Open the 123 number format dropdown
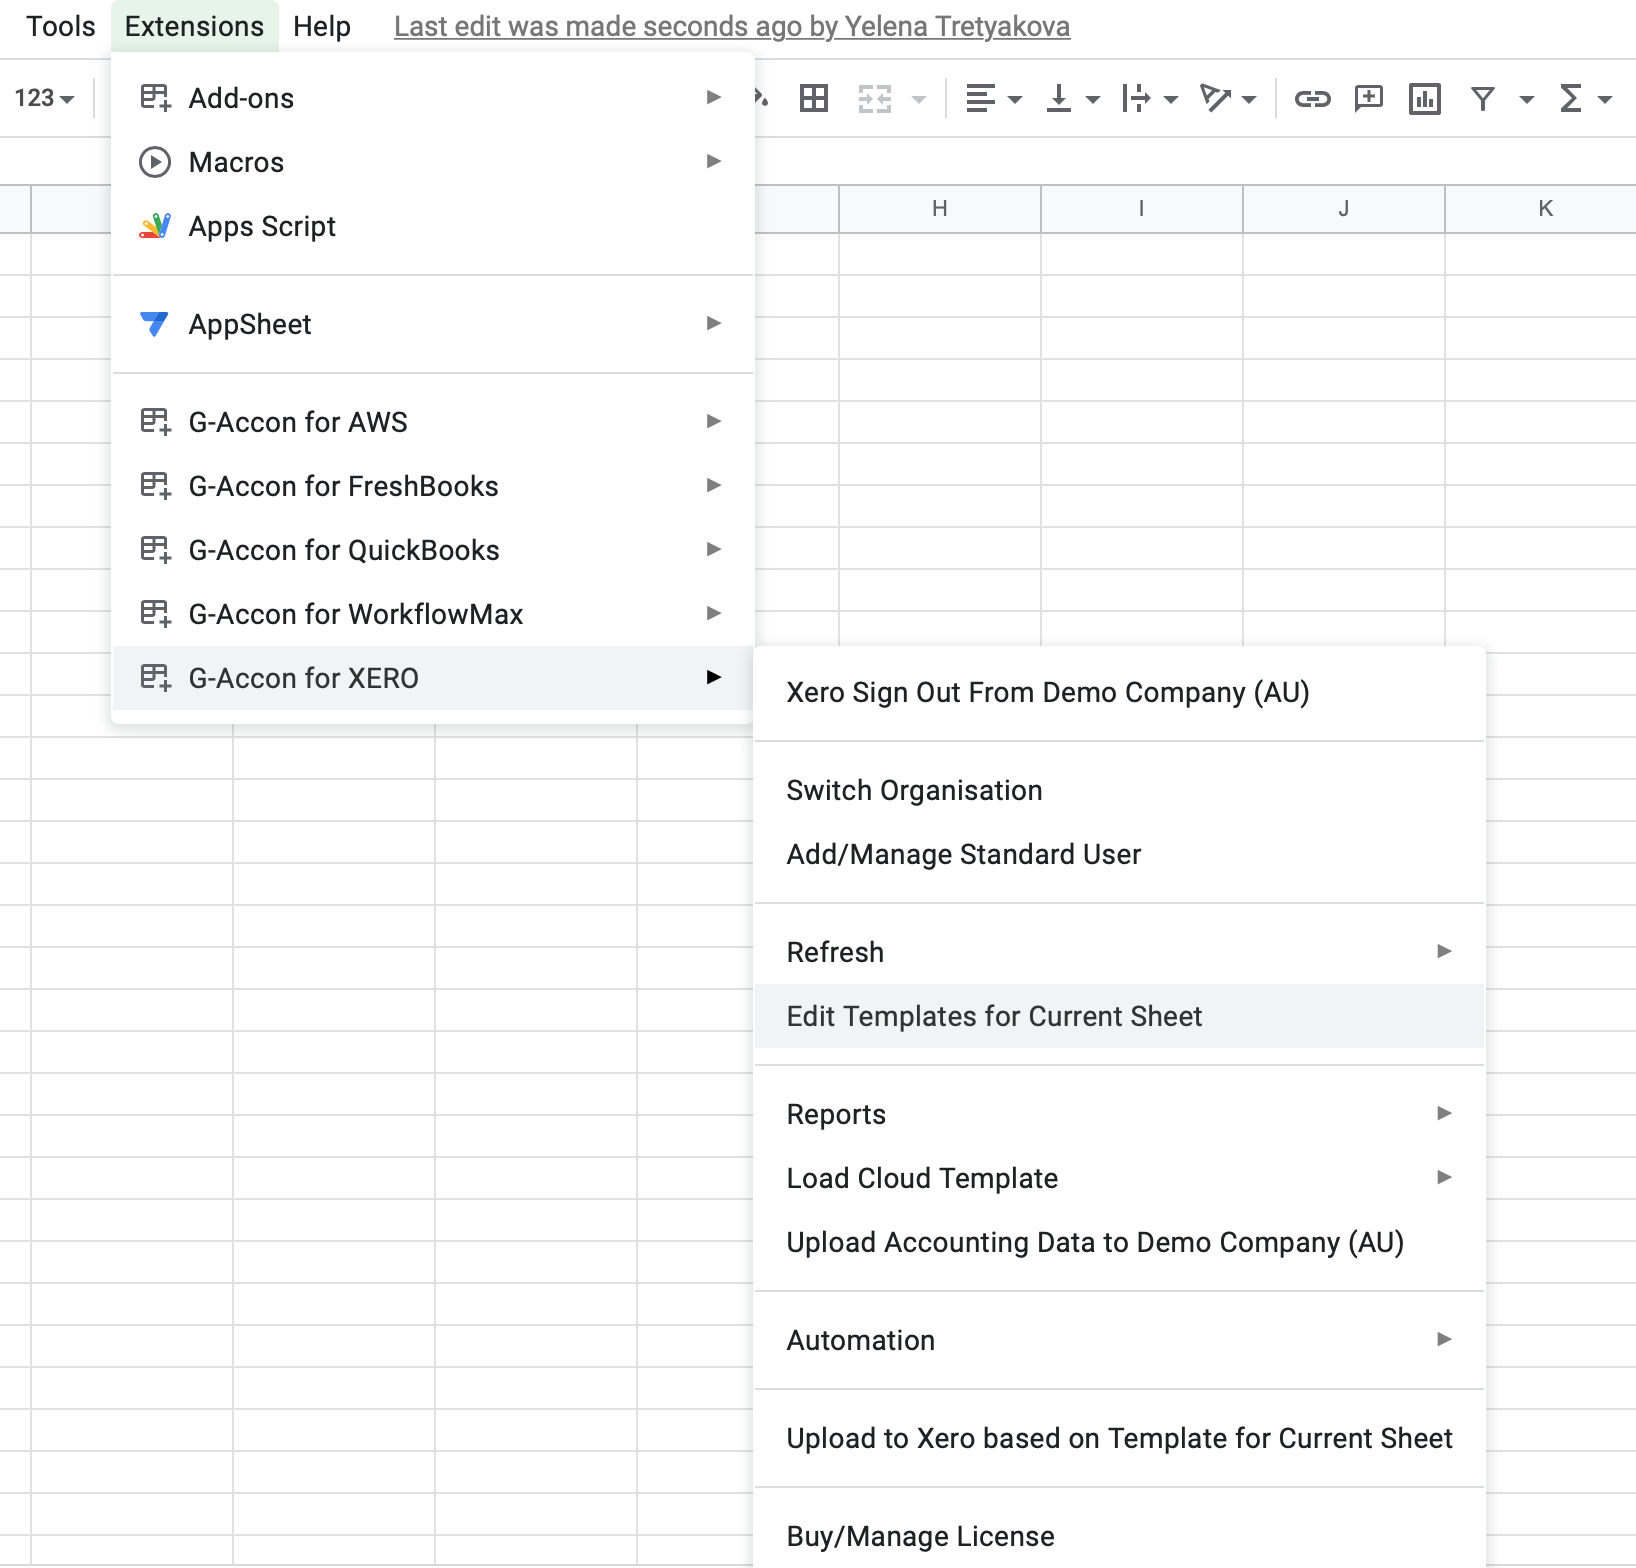The height and width of the screenshot is (1568, 1636). (x=45, y=98)
